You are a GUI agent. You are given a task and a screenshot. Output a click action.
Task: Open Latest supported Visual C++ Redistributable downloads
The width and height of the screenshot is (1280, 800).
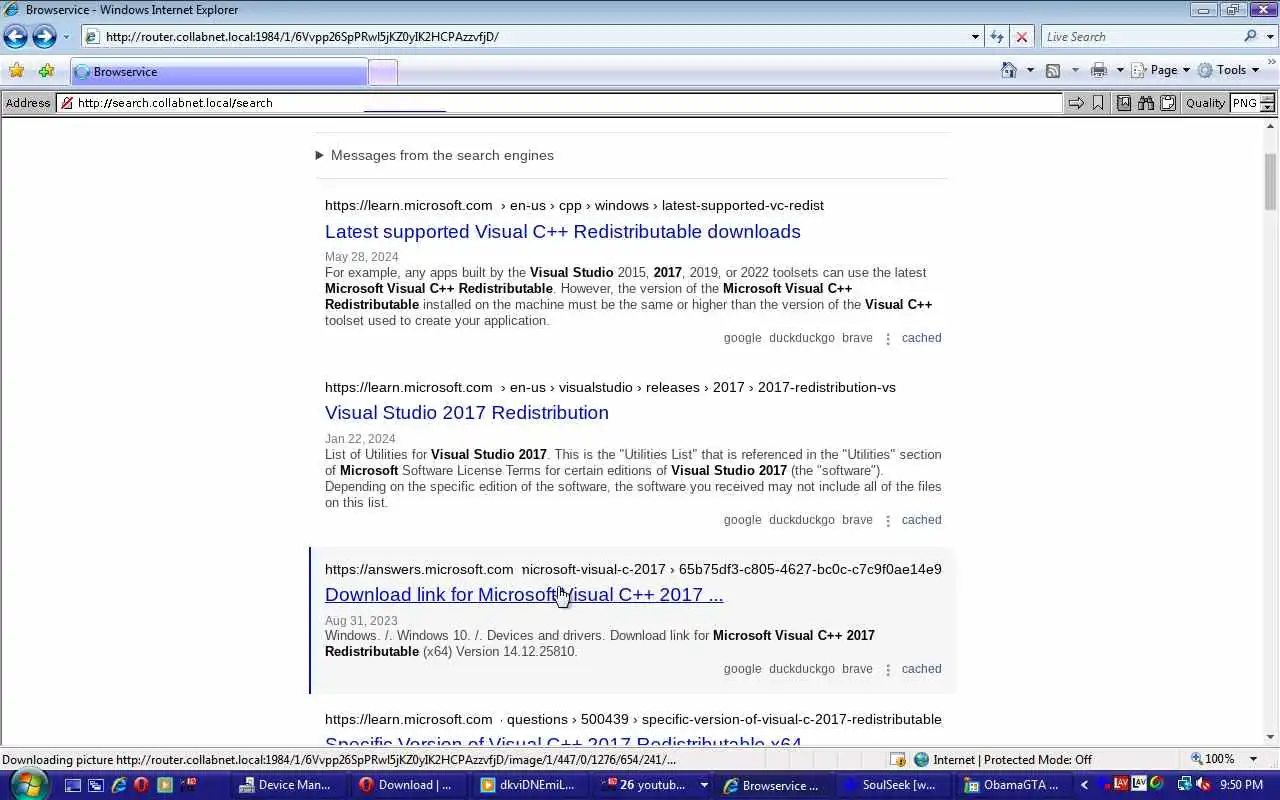click(x=562, y=231)
